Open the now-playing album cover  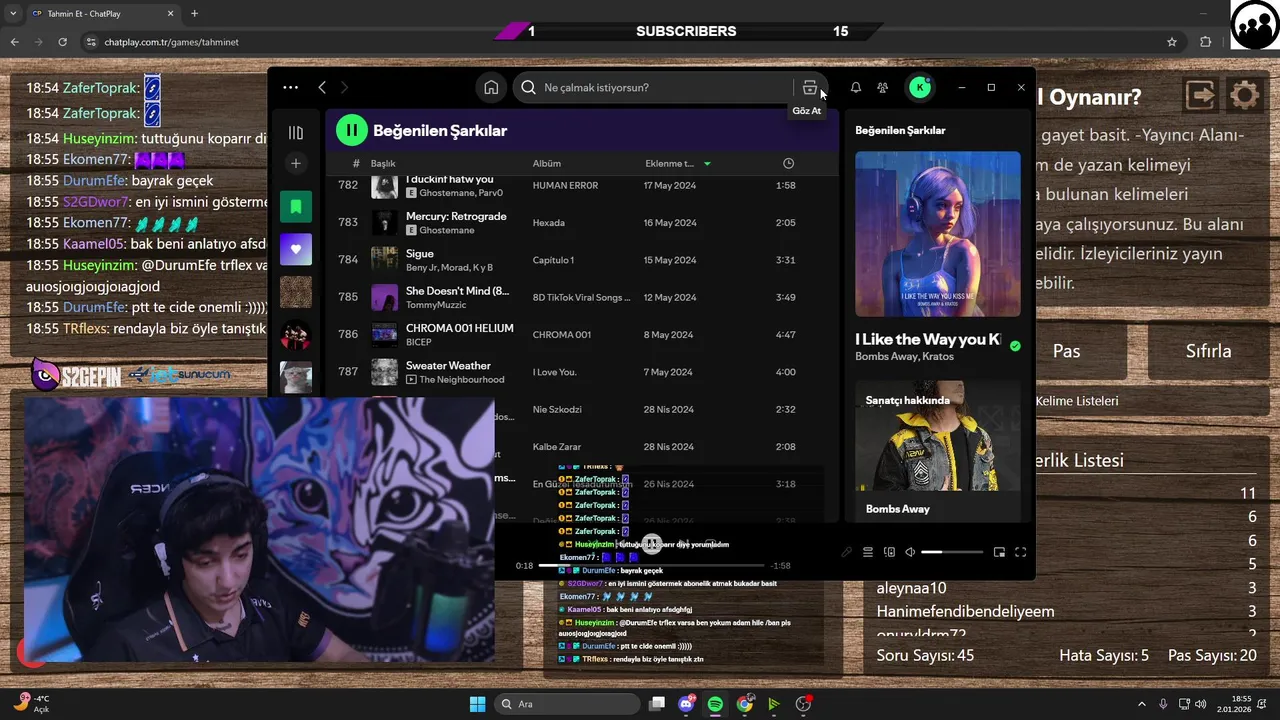[938, 234]
